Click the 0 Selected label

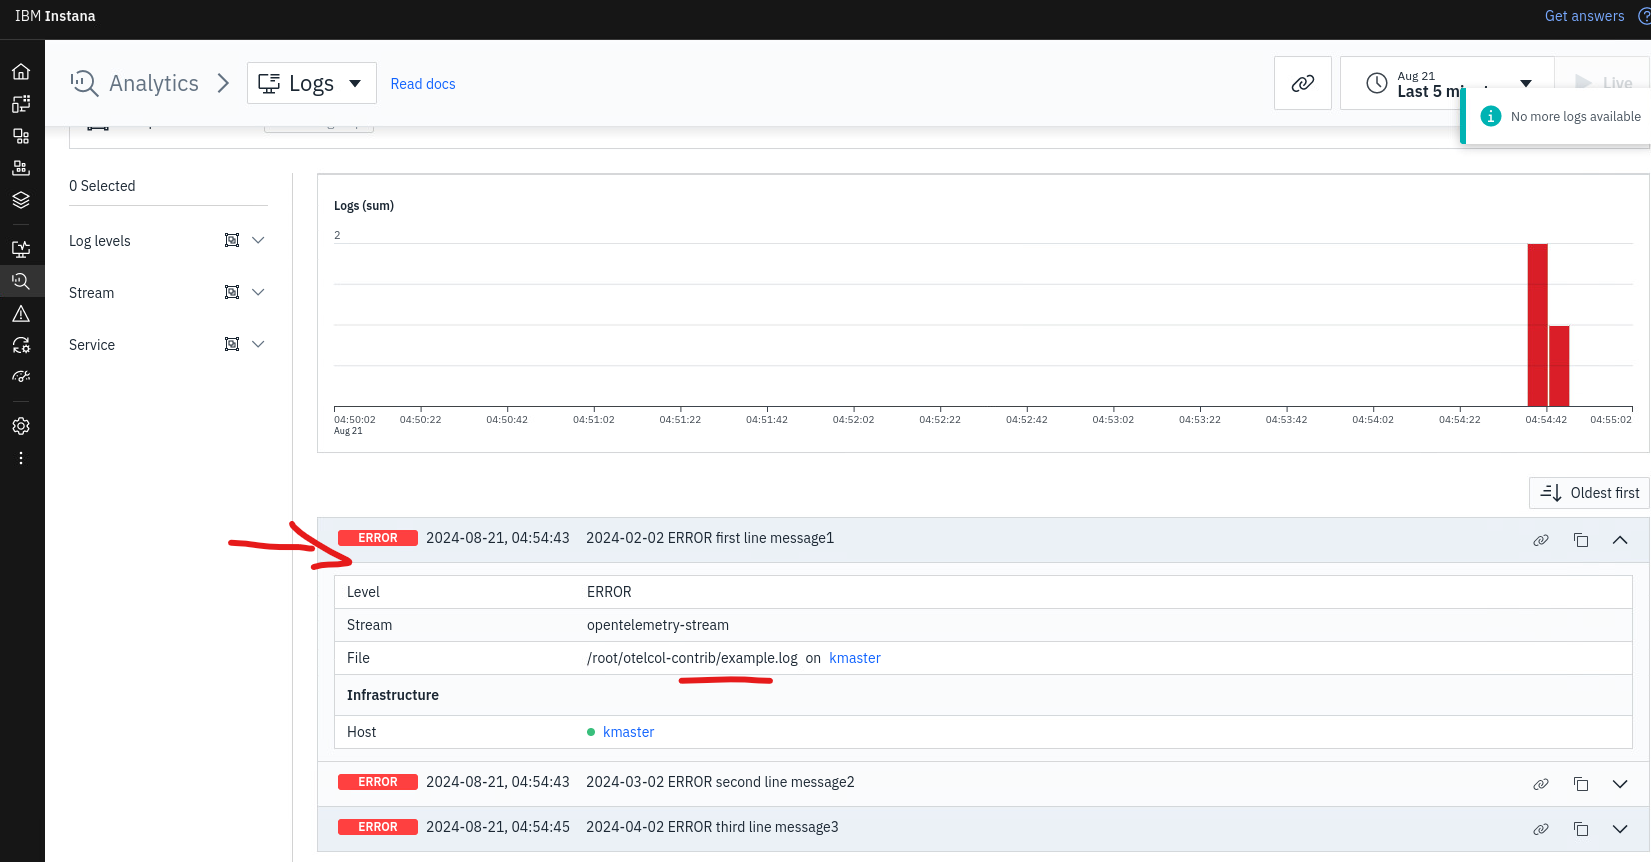102,186
